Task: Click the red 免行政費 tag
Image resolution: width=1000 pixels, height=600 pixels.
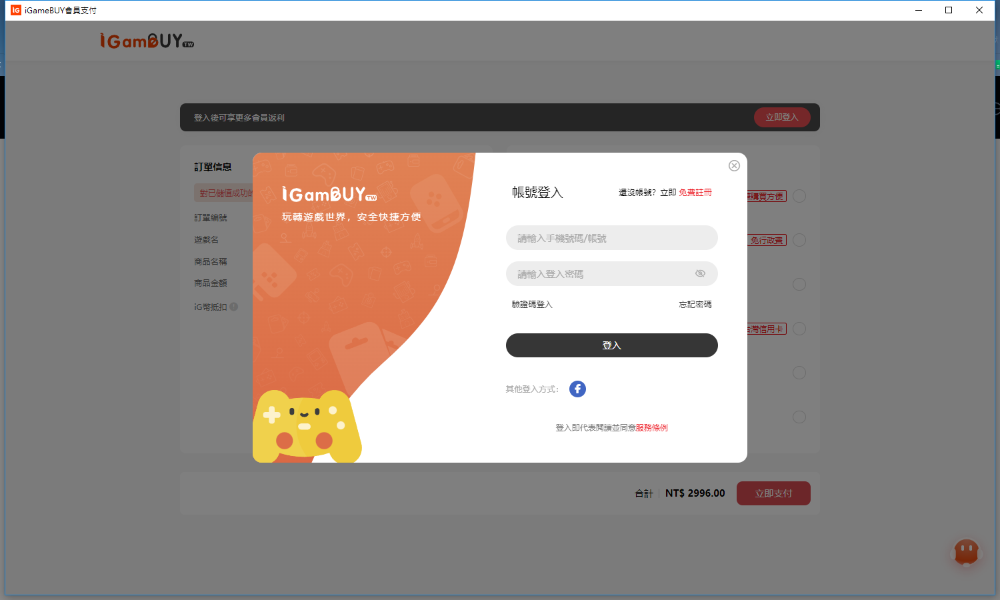Action: click(767, 240)
